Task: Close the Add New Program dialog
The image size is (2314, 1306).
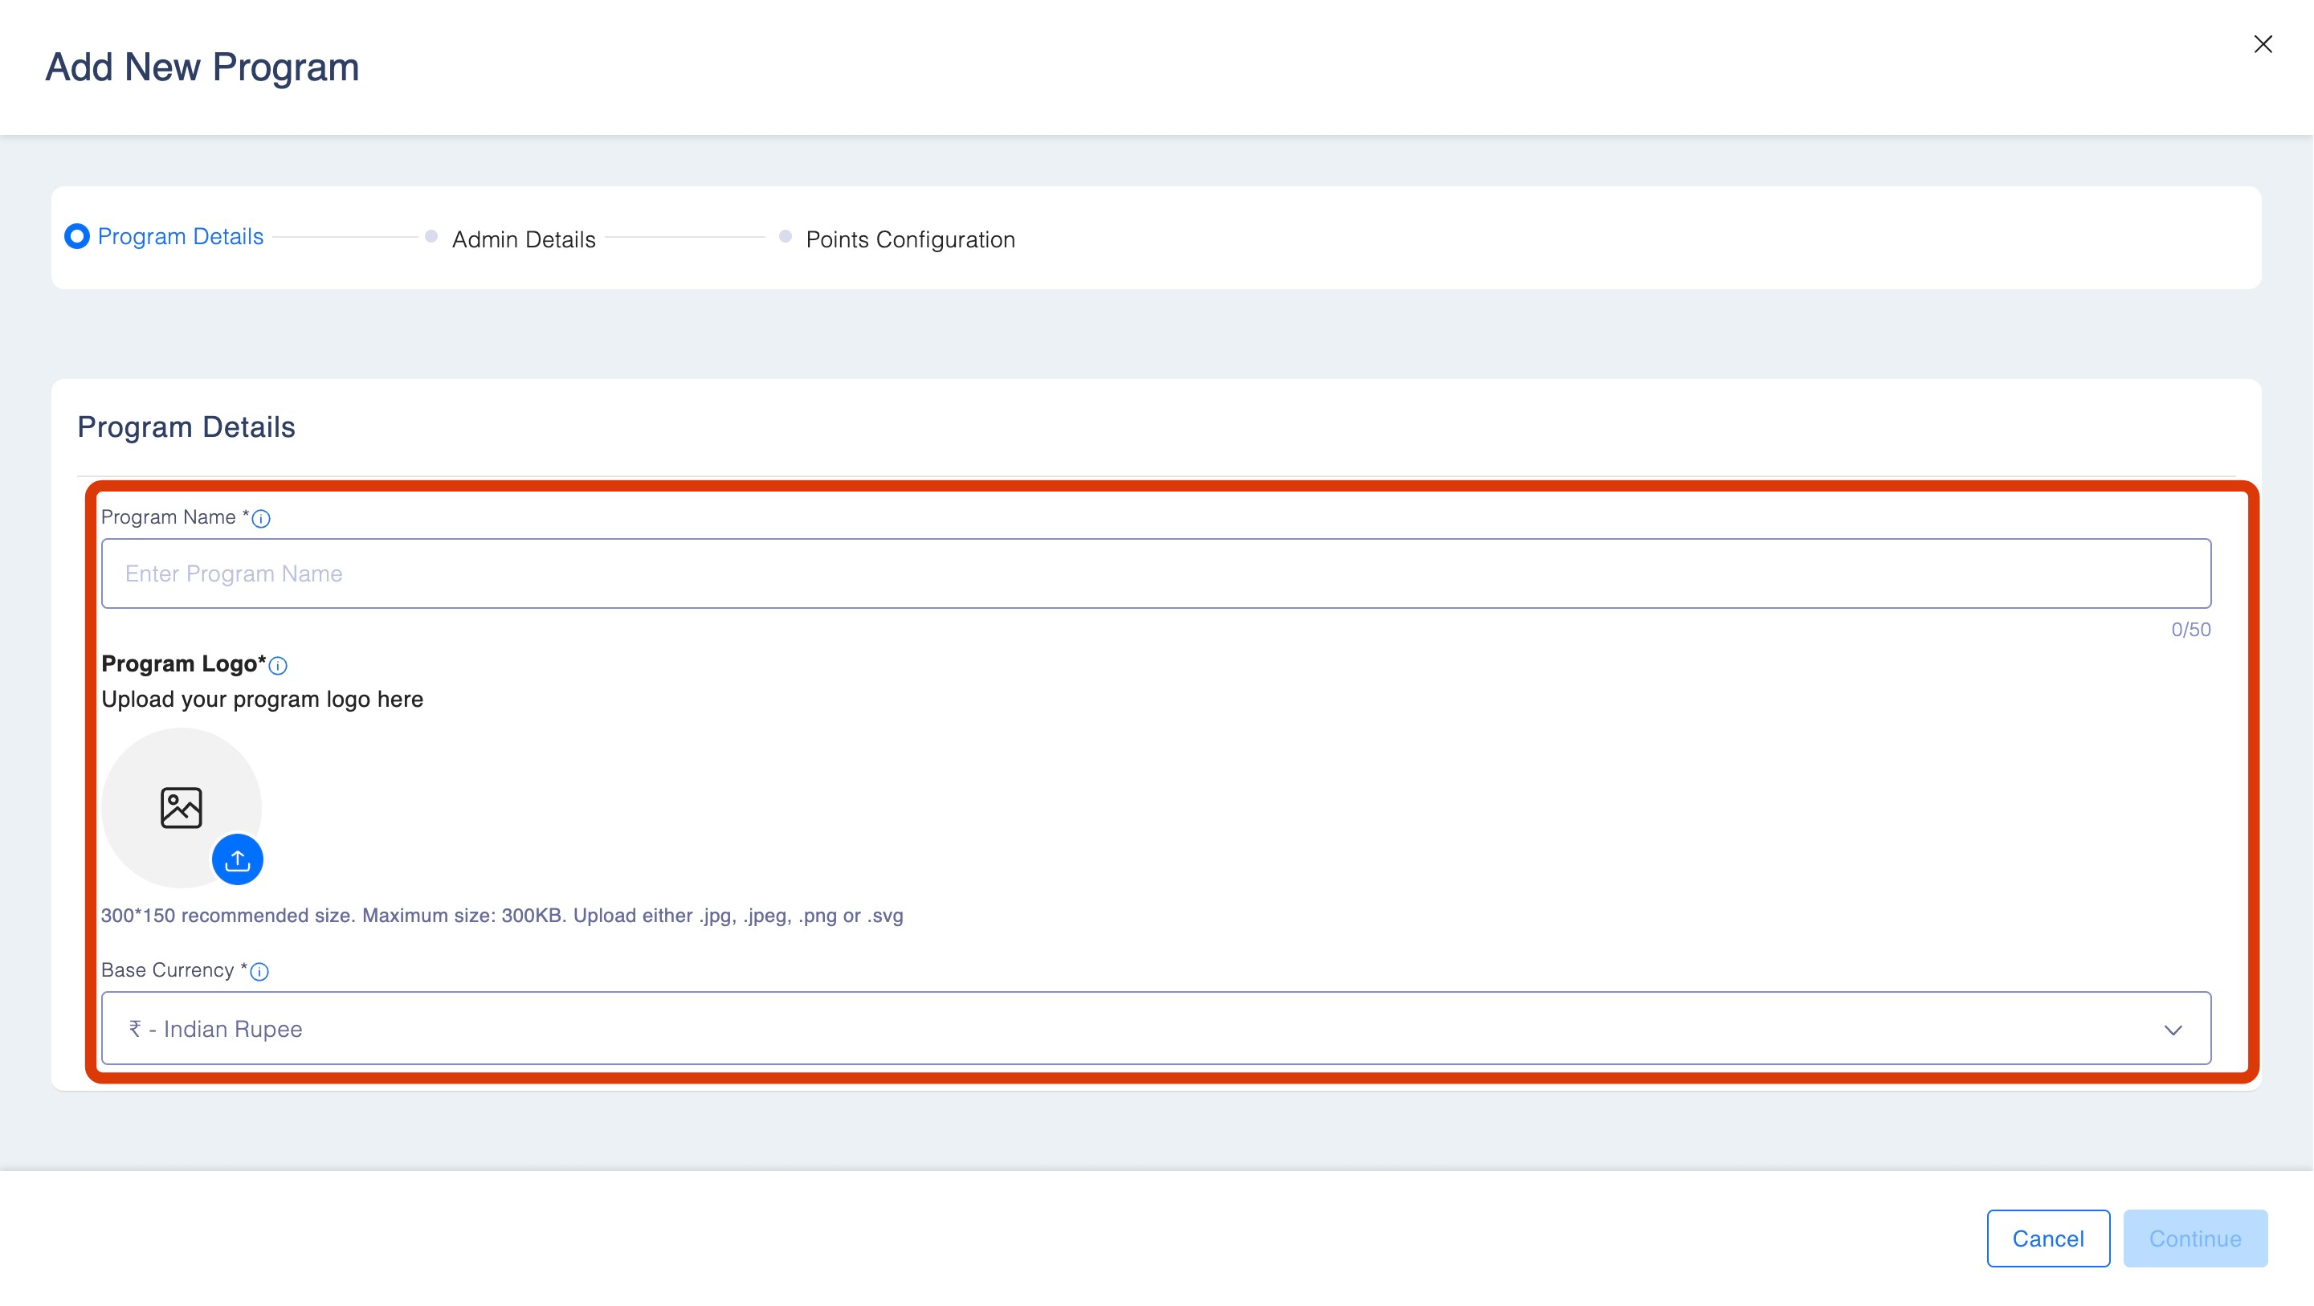Action: (x=2263, y=44)
